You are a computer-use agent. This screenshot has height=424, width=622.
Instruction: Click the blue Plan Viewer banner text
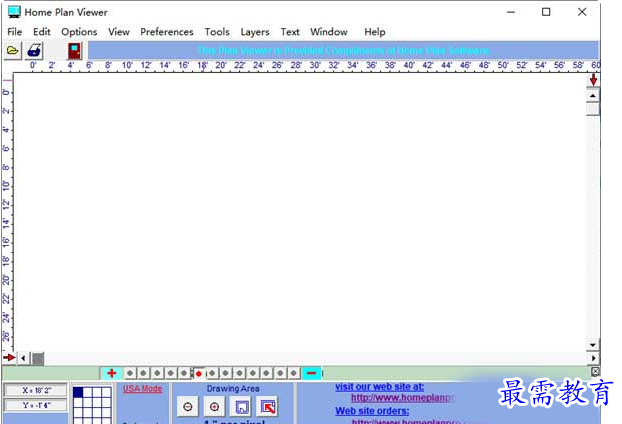pos(343,51)
